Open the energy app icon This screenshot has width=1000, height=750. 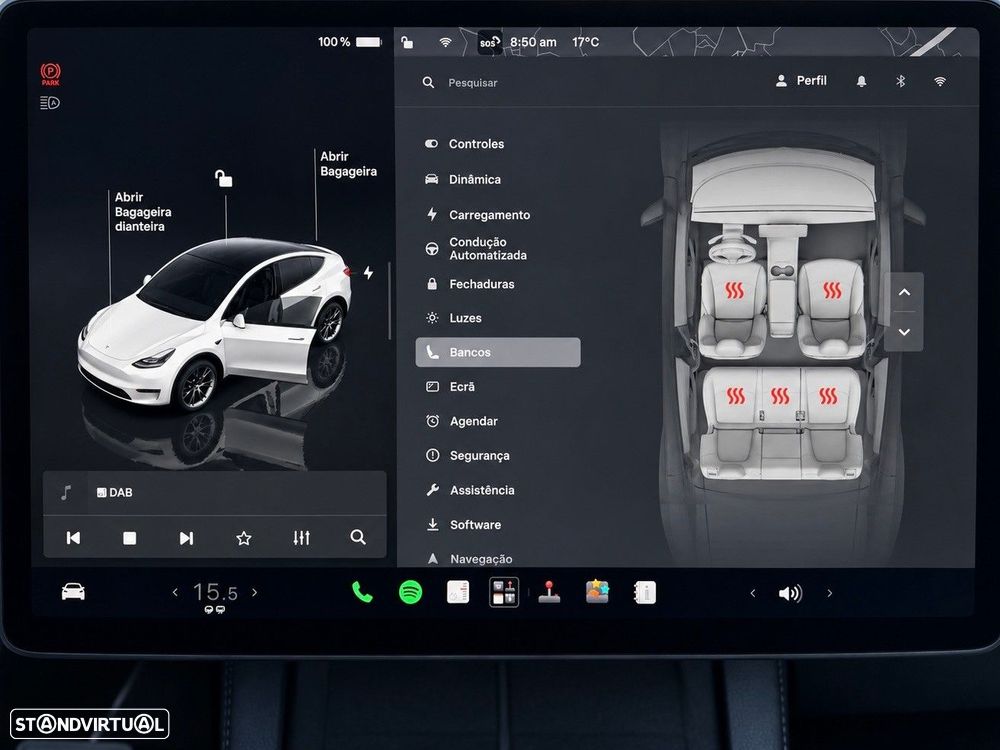(458, 592)
